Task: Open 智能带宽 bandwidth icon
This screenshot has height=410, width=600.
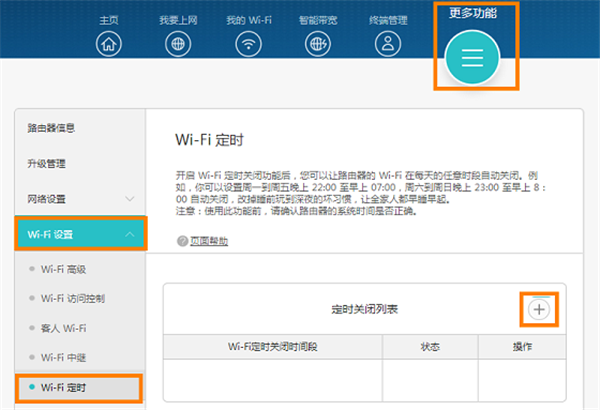Action: (x=317, y=45)
